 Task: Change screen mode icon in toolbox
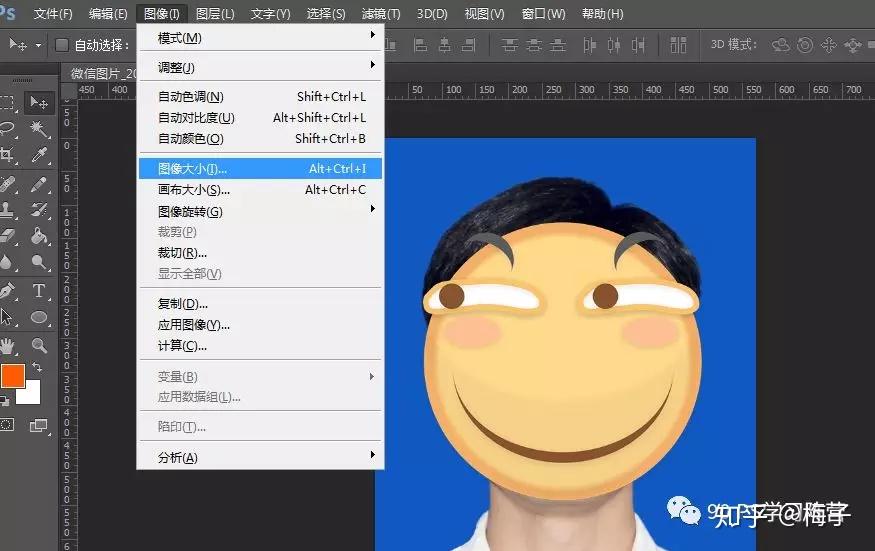(x=39, y=425)
